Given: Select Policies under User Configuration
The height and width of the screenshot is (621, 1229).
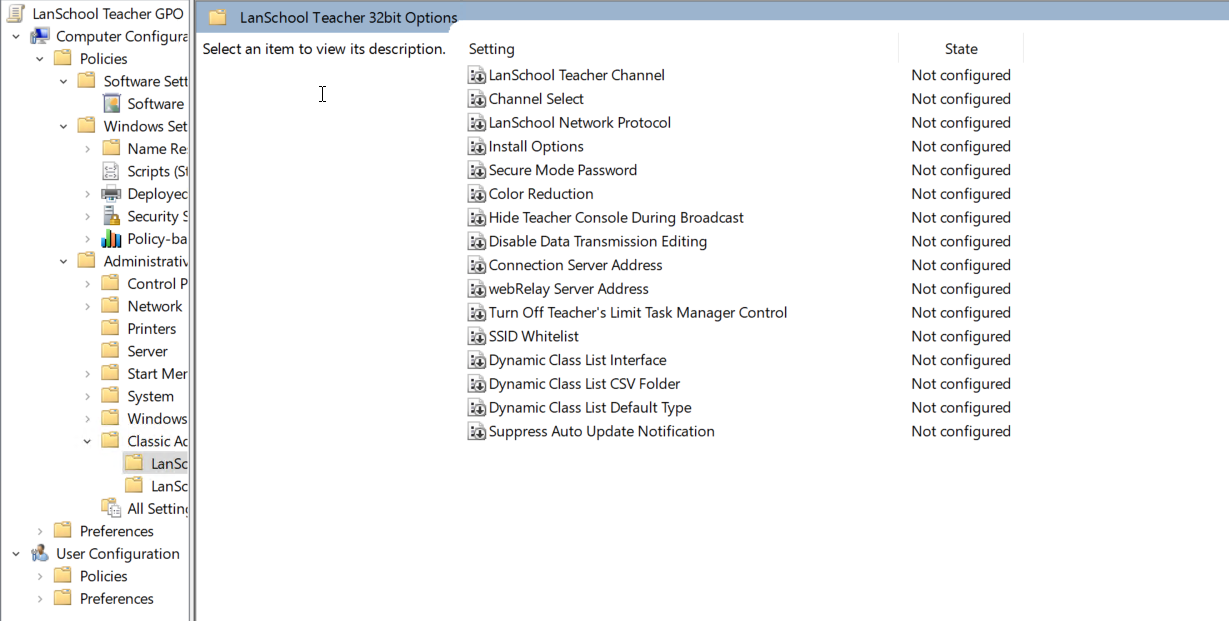Looking at the screenshot, I should click(104, 576).
